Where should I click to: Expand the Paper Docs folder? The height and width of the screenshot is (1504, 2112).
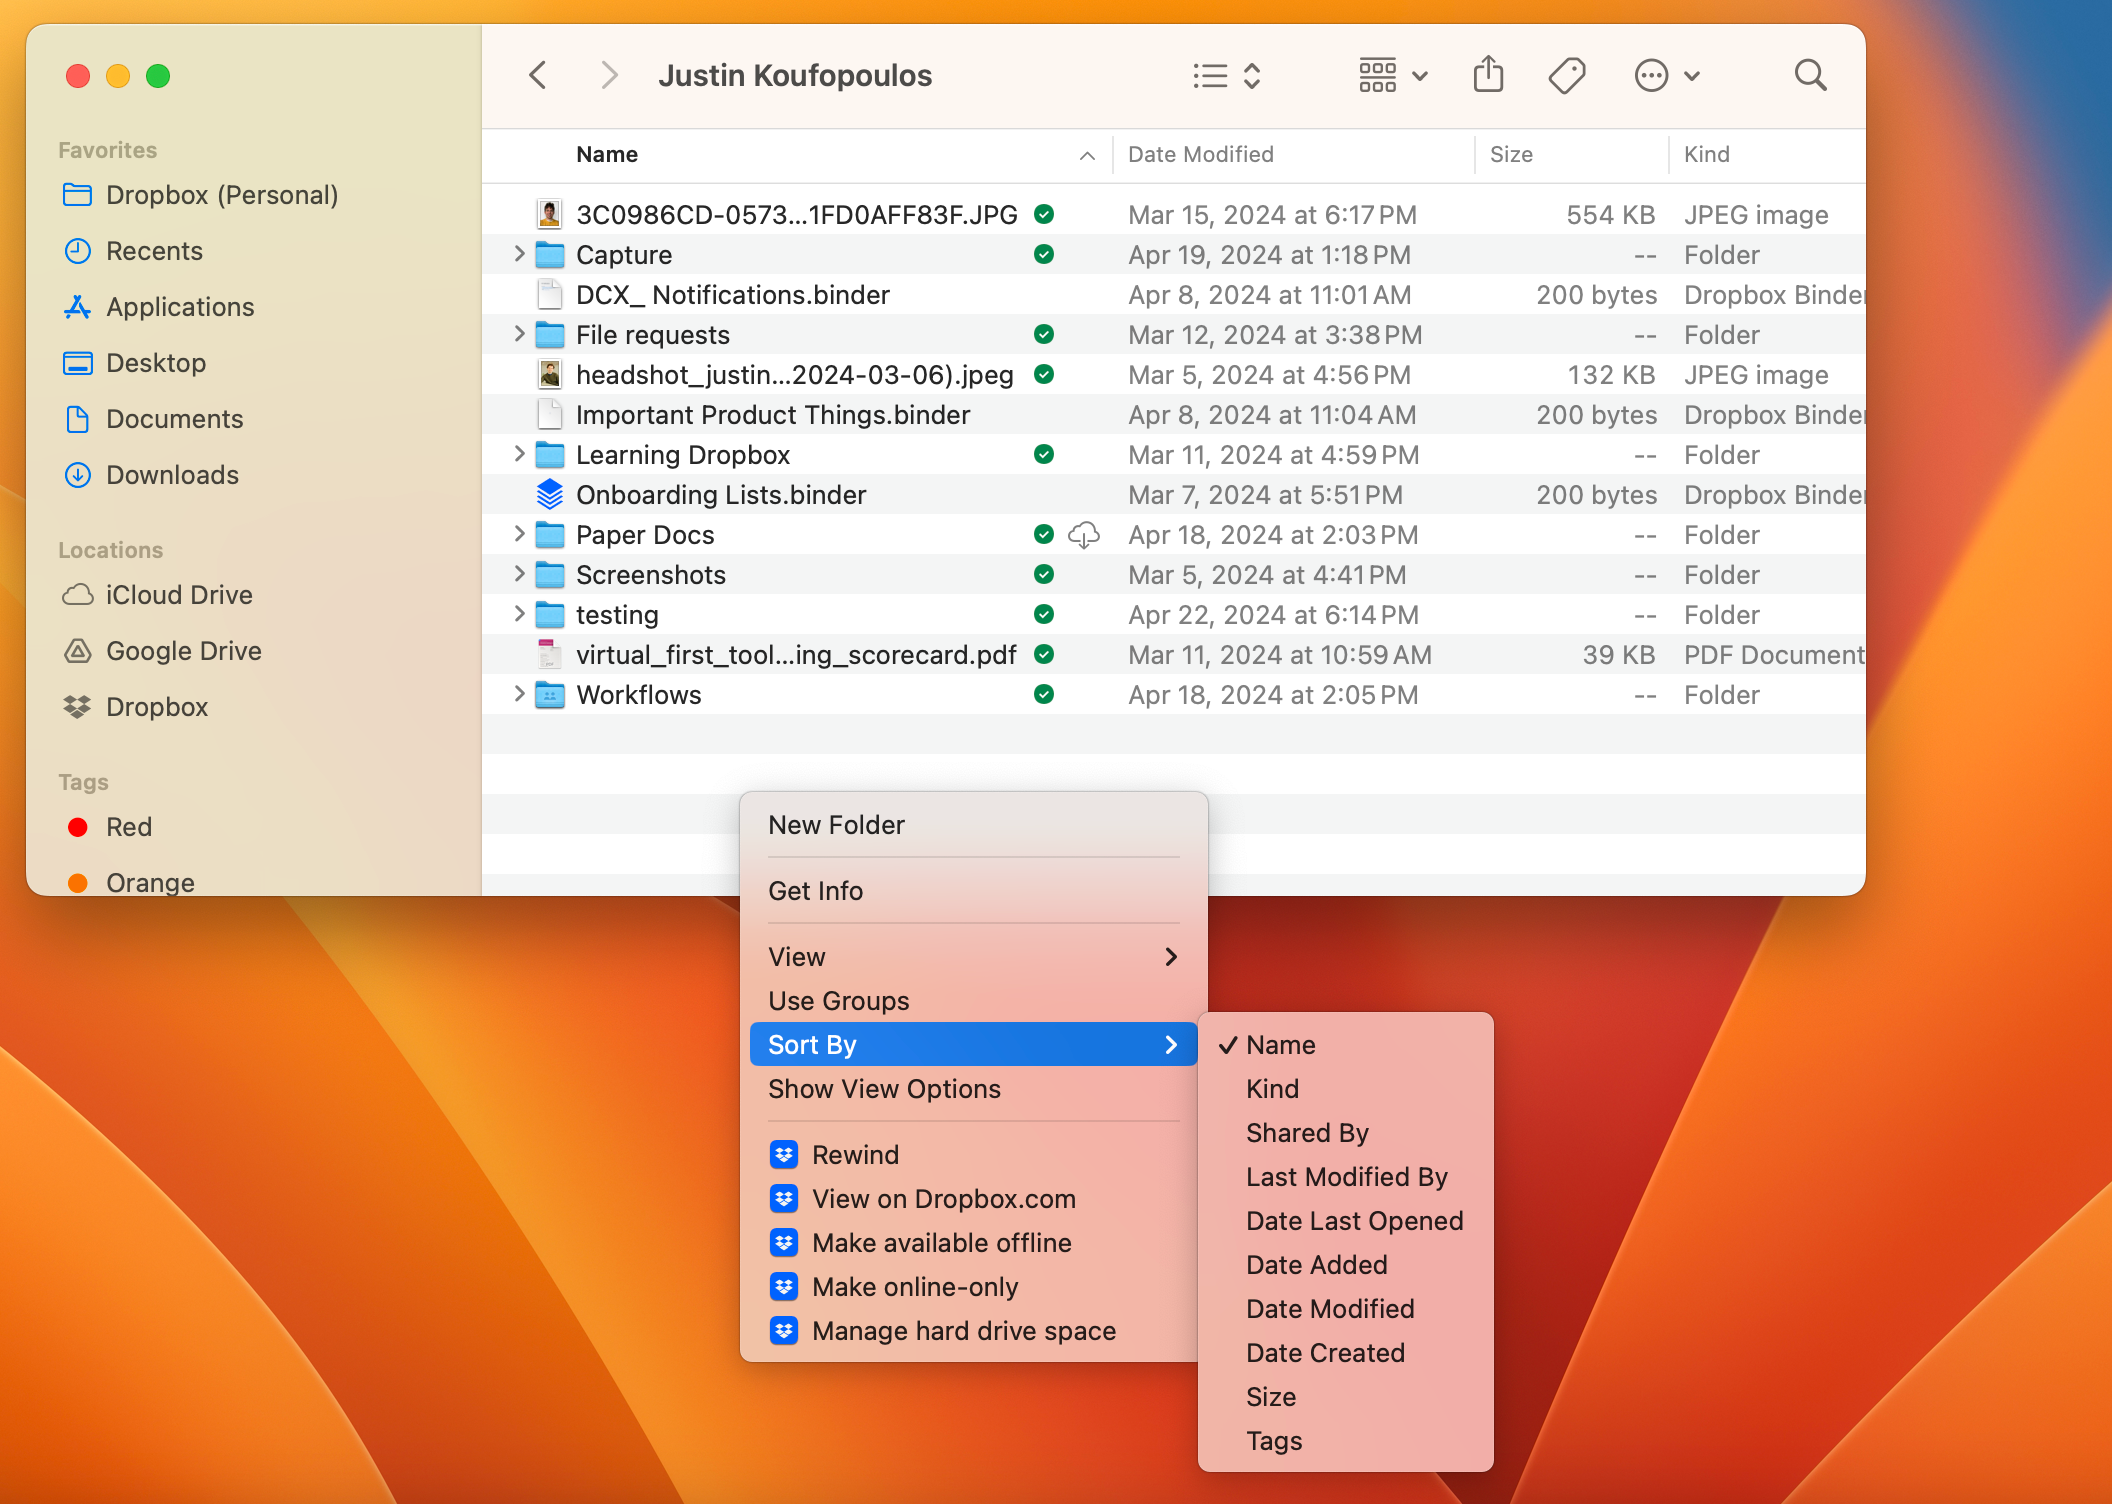(519, 534)
